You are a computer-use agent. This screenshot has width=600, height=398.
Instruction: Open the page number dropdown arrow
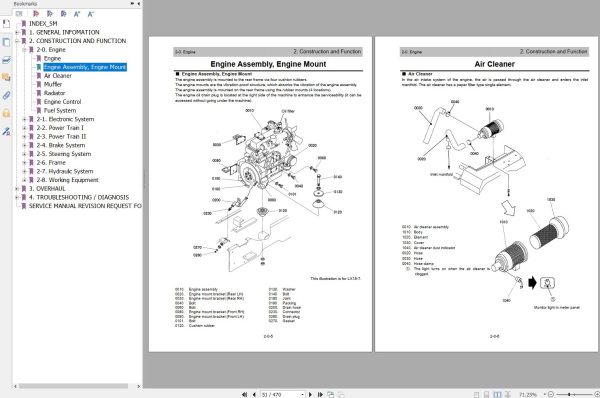[x=302, y=394]
